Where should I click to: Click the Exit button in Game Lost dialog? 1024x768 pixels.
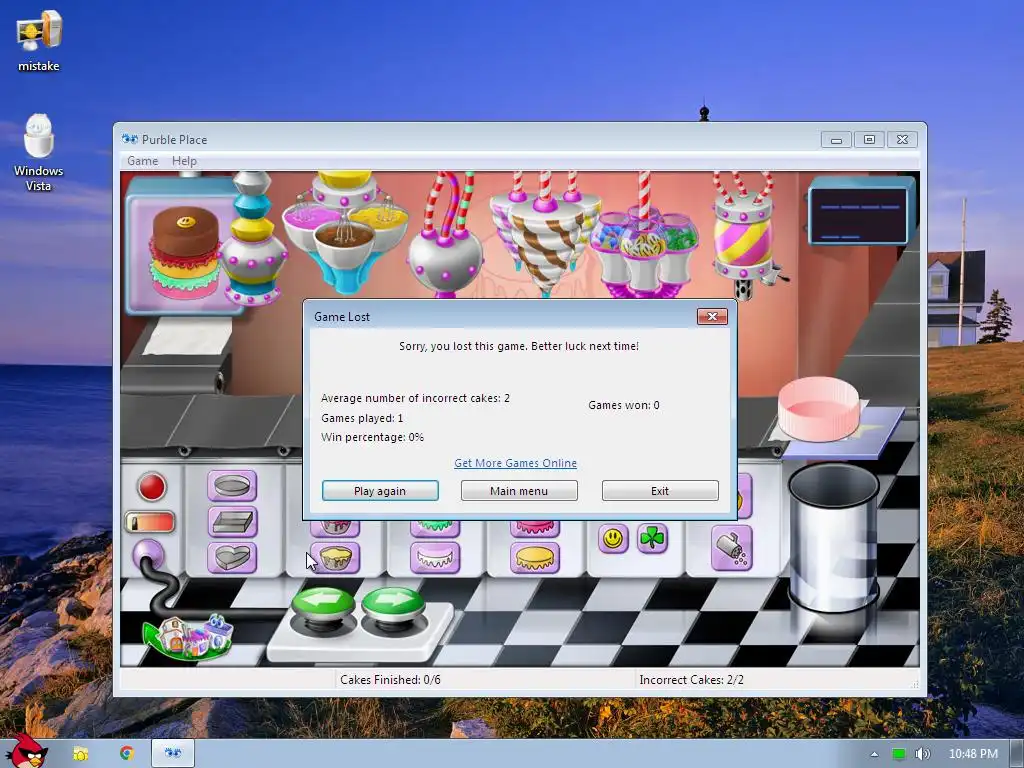point(660,490)
